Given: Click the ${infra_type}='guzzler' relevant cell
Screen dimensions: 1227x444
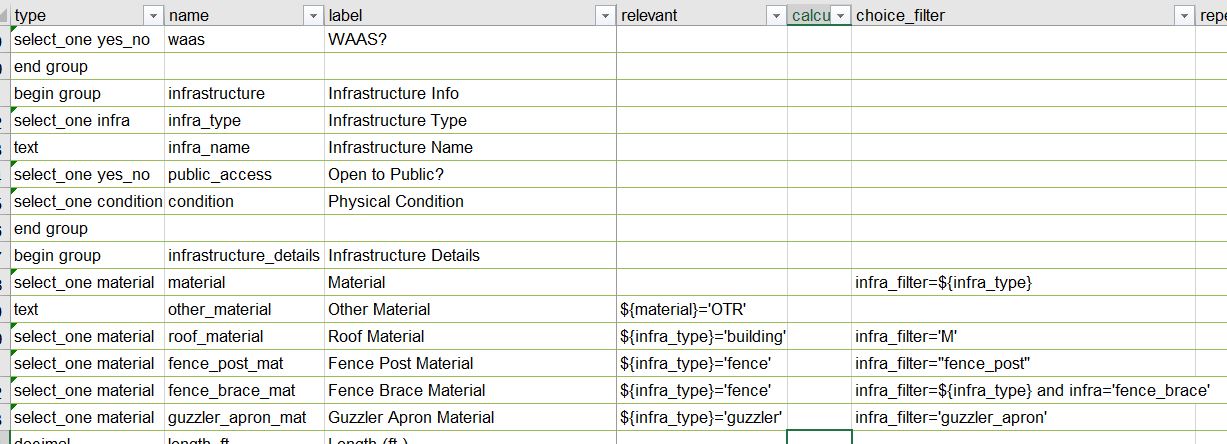Looking at the screenshot, I should pos(701,417).
